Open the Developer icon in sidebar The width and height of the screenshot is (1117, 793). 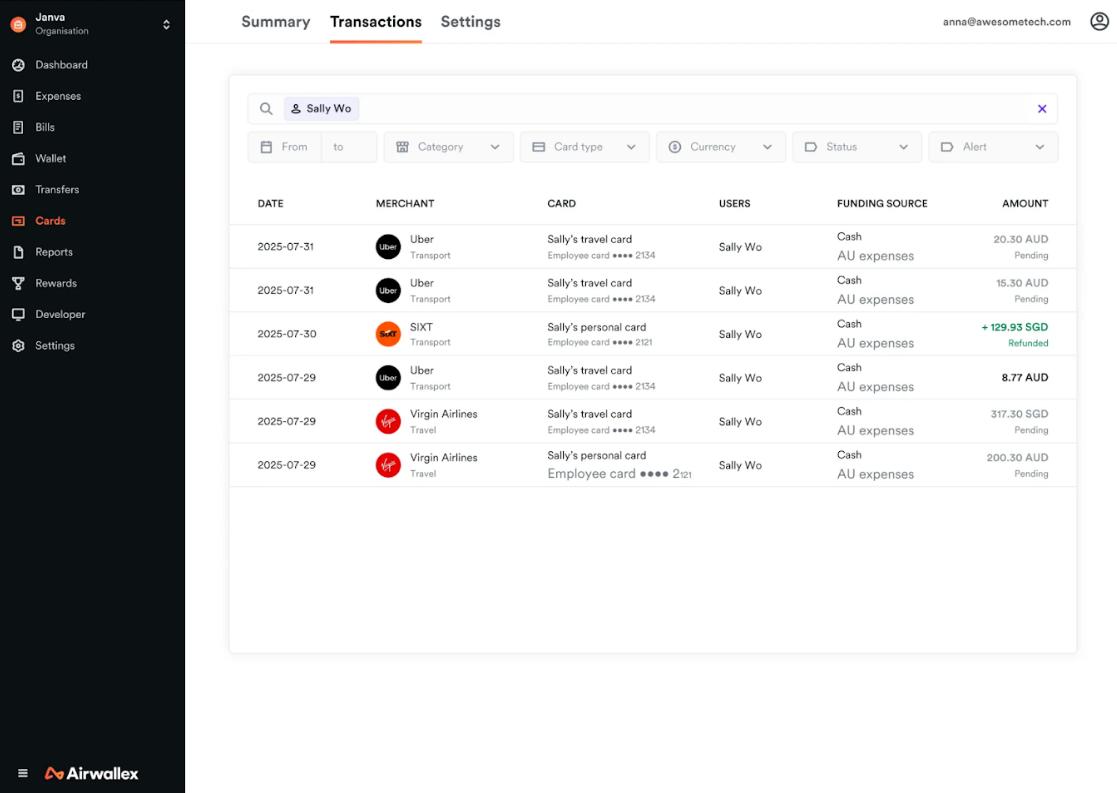[x=18, y=314]
